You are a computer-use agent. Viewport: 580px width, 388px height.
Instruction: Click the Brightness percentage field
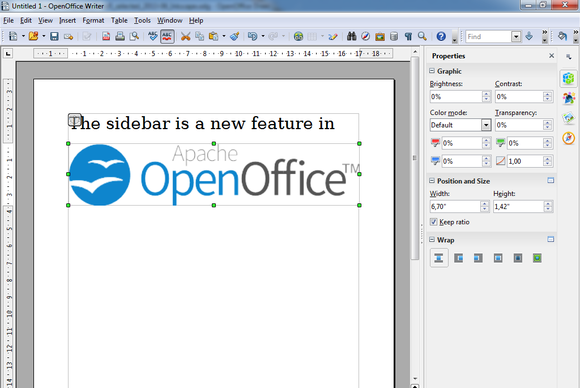(x=456, y=97)
